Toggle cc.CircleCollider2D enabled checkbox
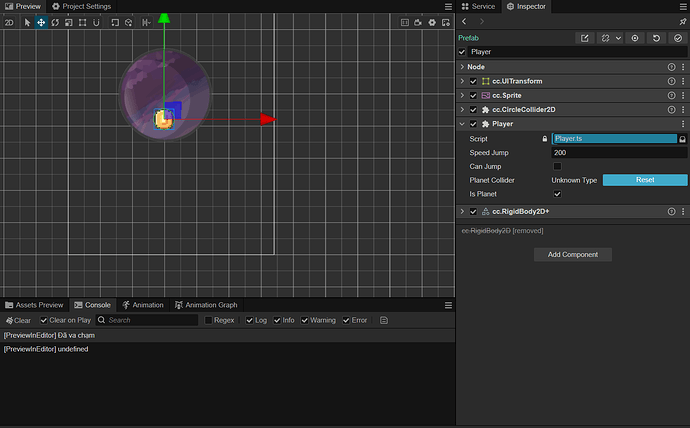Viewport: 690px width, 428px height. pos(473,110)
